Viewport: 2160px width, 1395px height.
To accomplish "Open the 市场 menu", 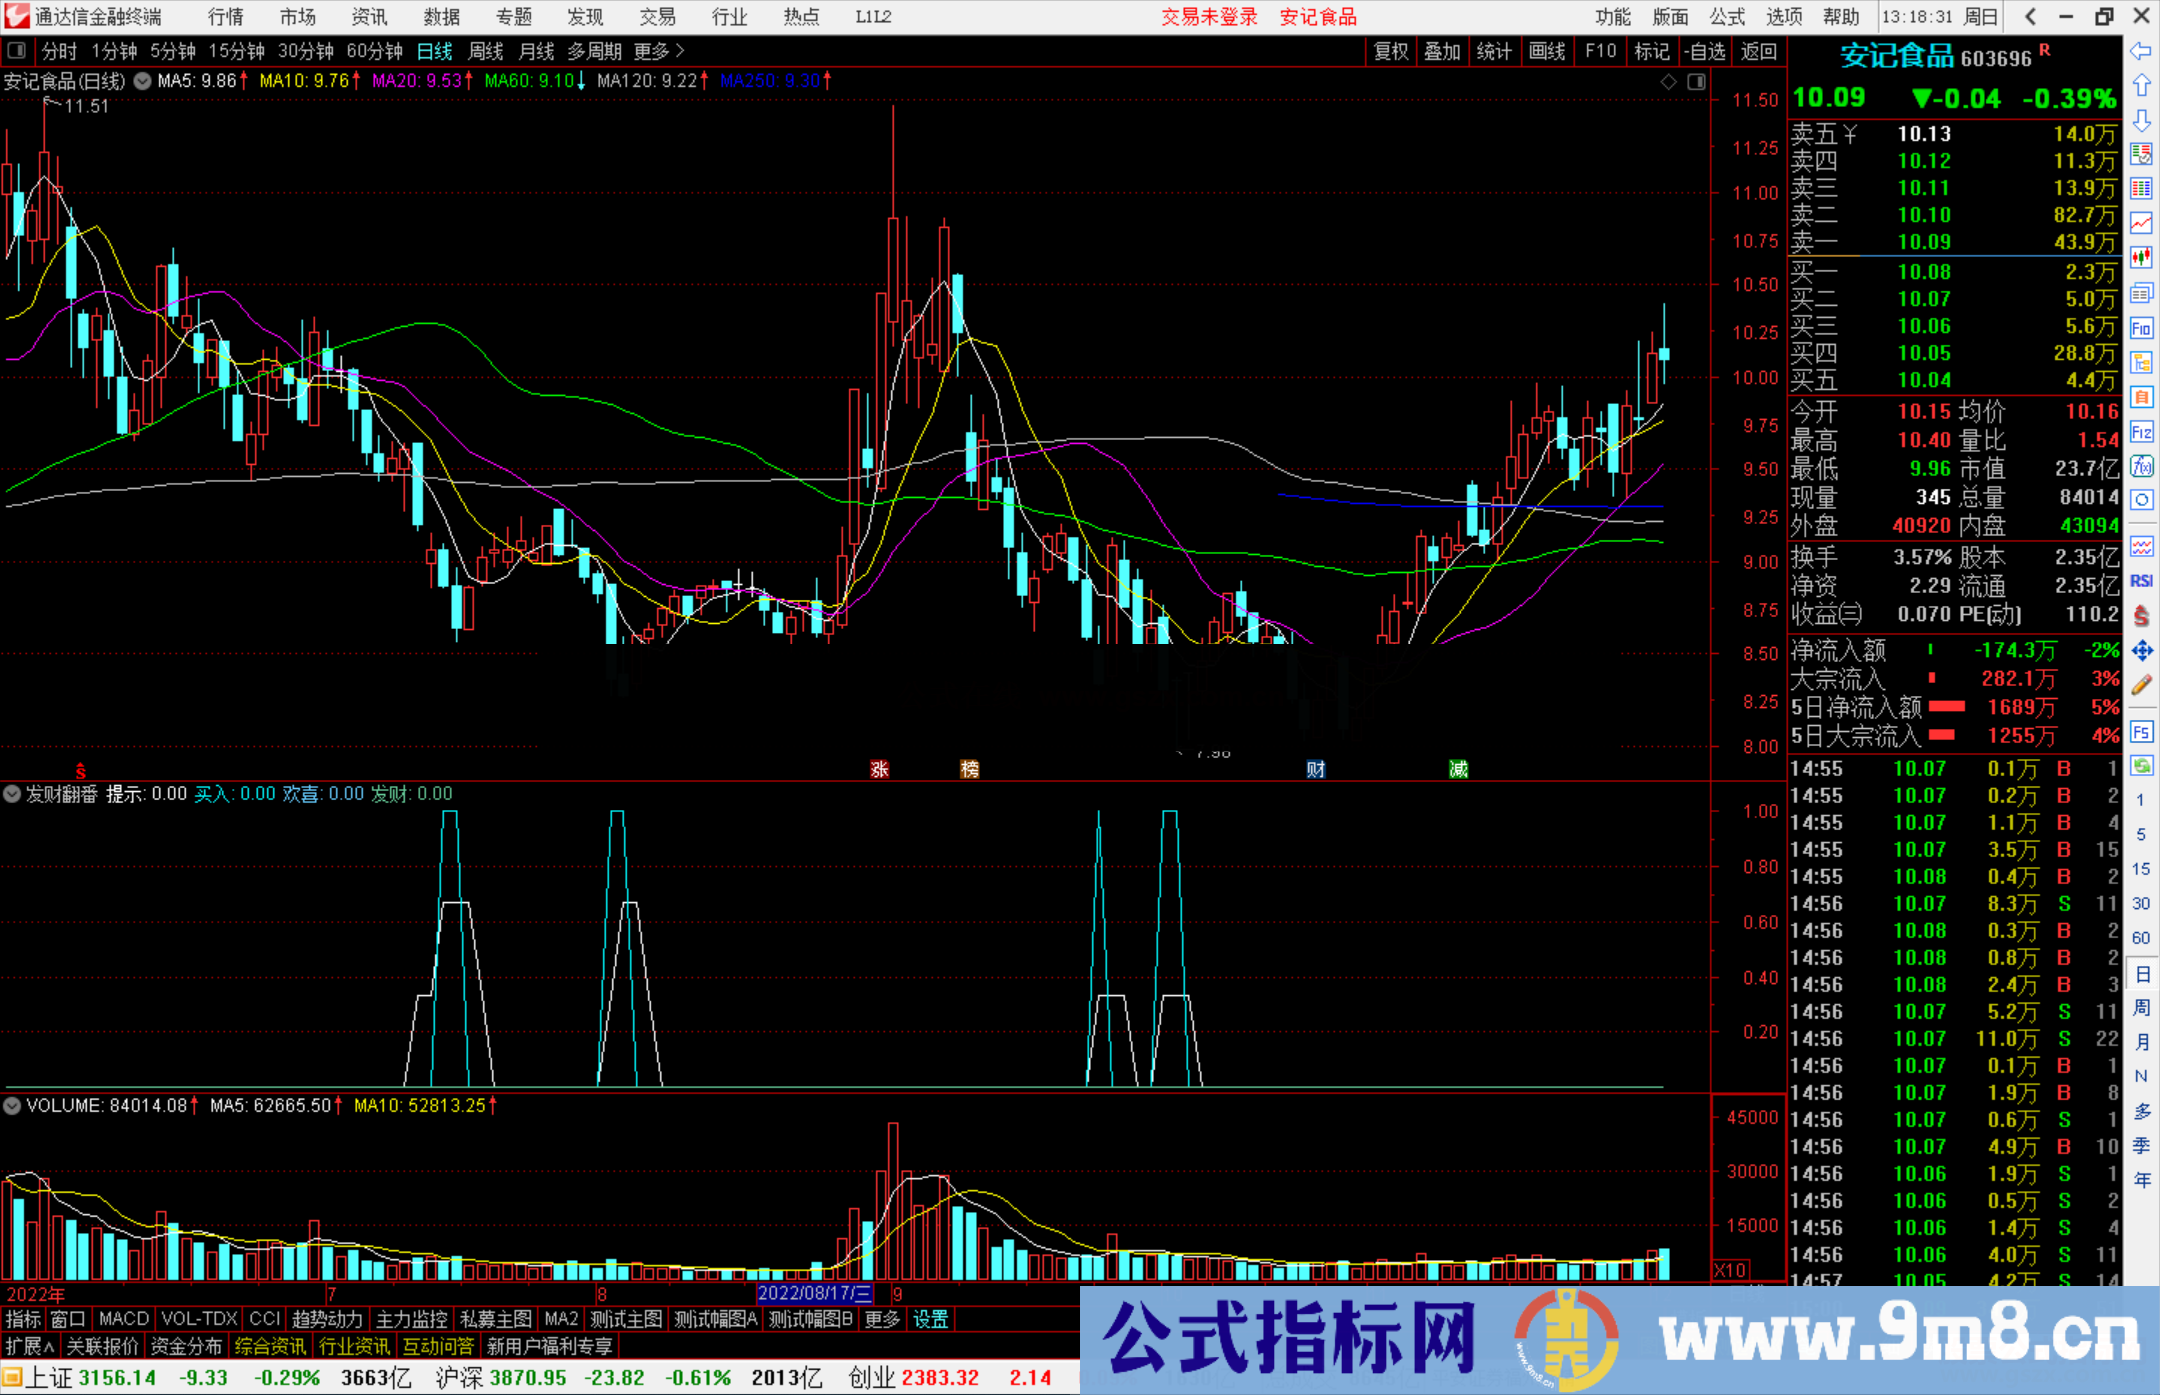I will click(296, 16).
